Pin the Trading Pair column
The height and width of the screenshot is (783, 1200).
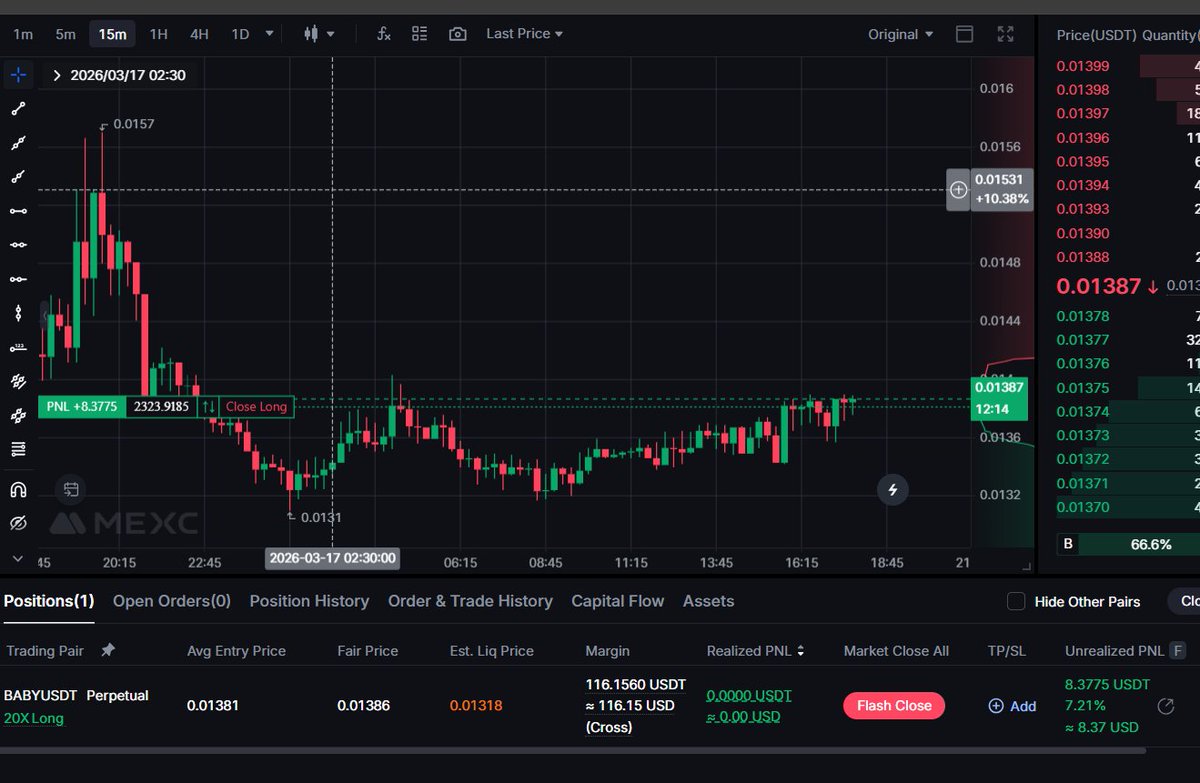coord(108,650)
